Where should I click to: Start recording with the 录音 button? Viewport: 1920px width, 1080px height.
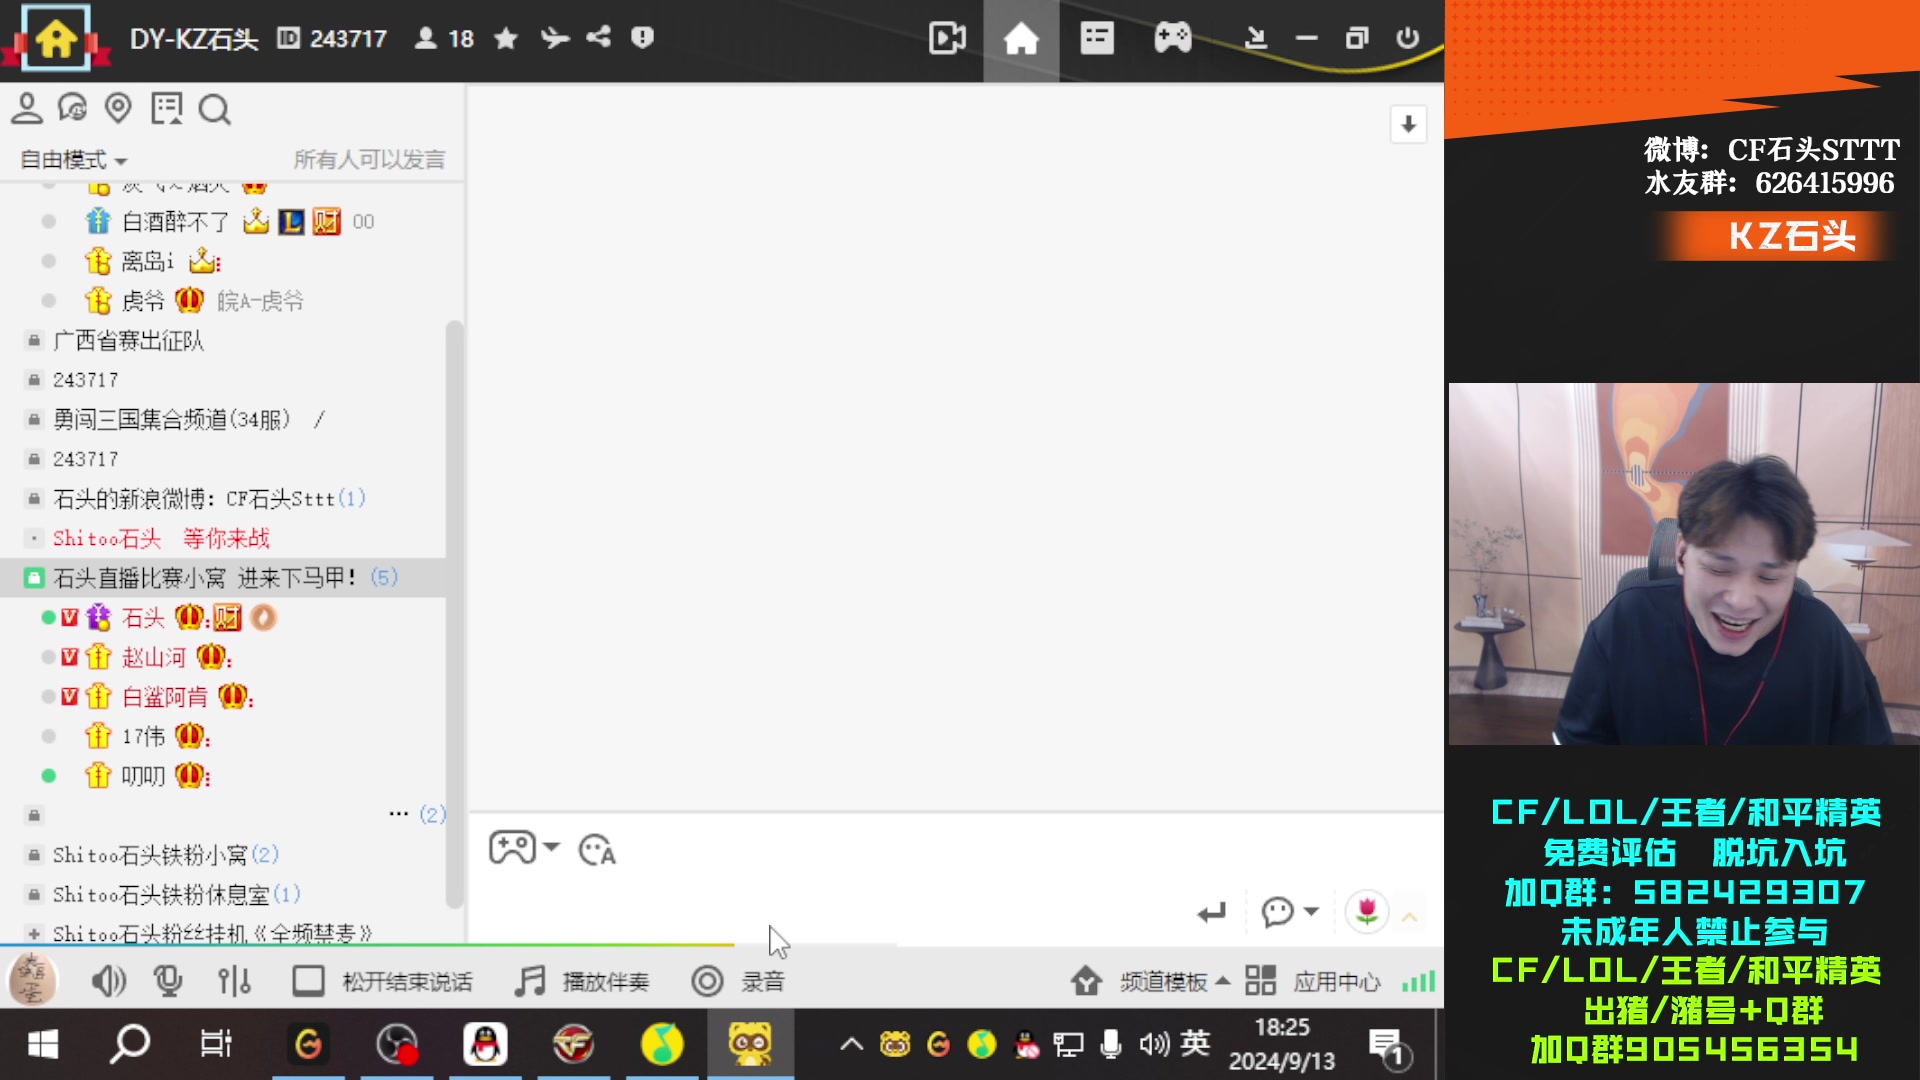tap(738, 981)
